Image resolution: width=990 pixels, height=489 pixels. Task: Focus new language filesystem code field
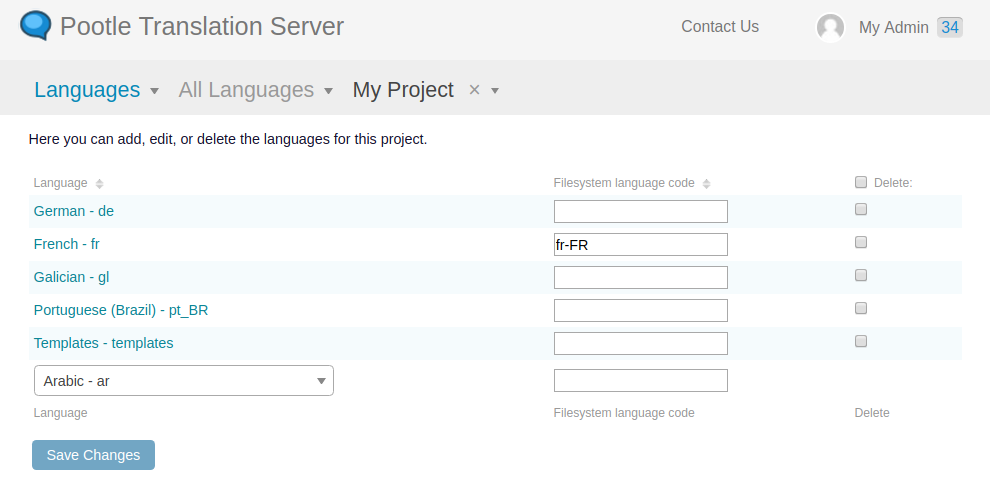click(x=641, y=380)
